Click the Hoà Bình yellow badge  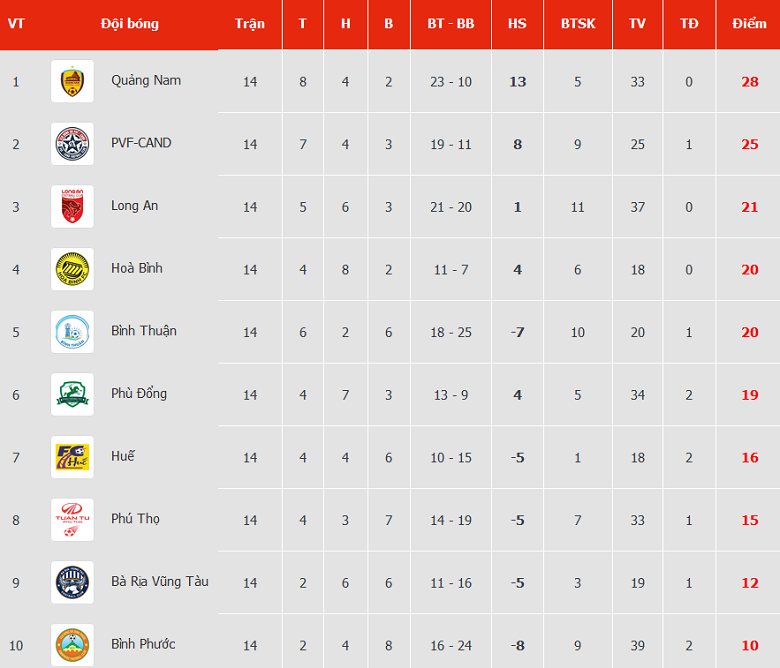(72, 269)
